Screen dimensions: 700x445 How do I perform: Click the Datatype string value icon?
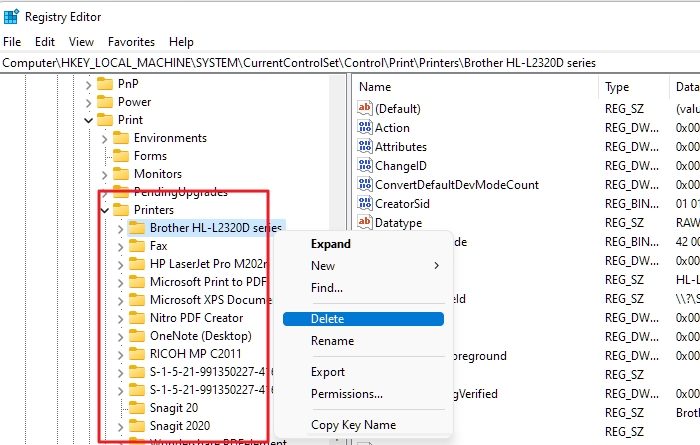pos(365,222)
